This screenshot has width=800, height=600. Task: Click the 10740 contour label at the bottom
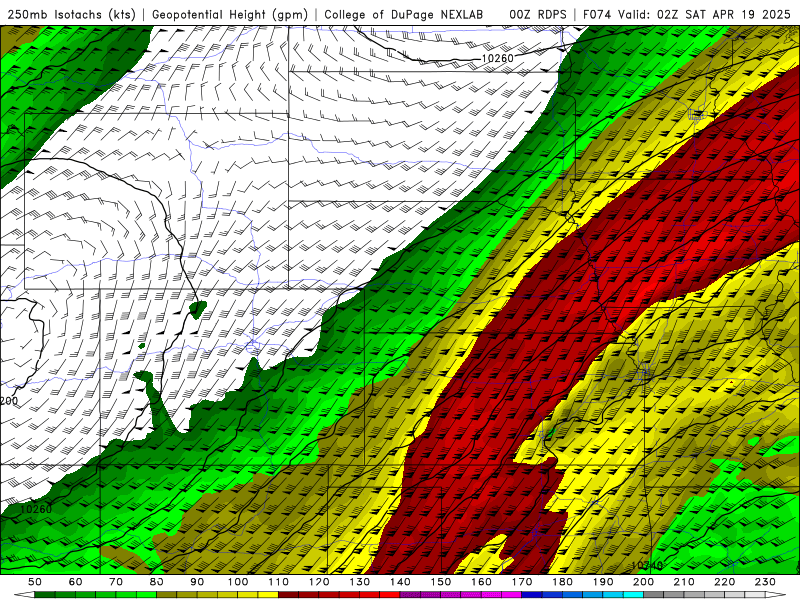[x=647, y=565]
